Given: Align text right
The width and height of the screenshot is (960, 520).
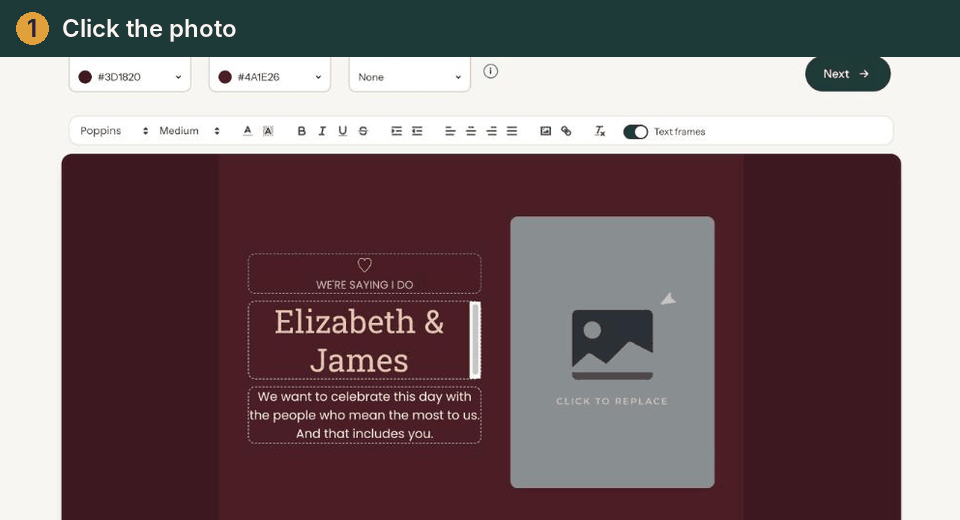Looking at the screenshot, I should (x=492, y=131).
